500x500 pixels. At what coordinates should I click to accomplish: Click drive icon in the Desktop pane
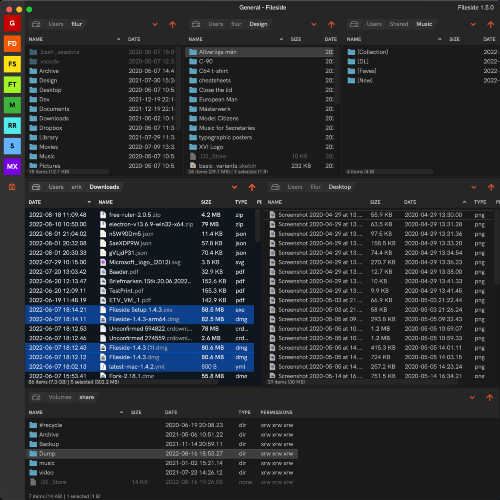click(x=275, y=187)
